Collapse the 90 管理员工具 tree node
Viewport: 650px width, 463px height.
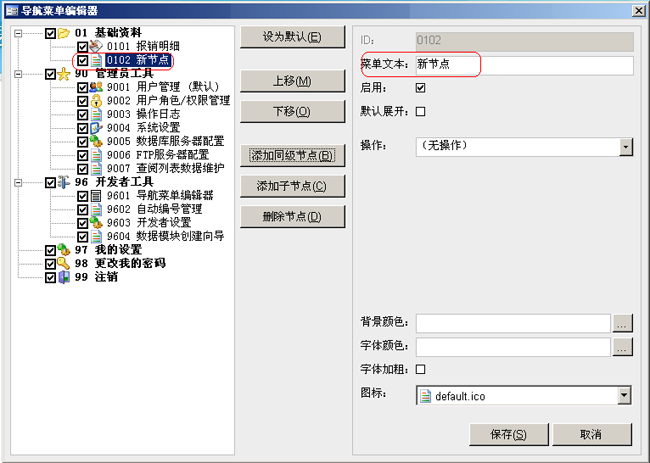click(18, 74)
